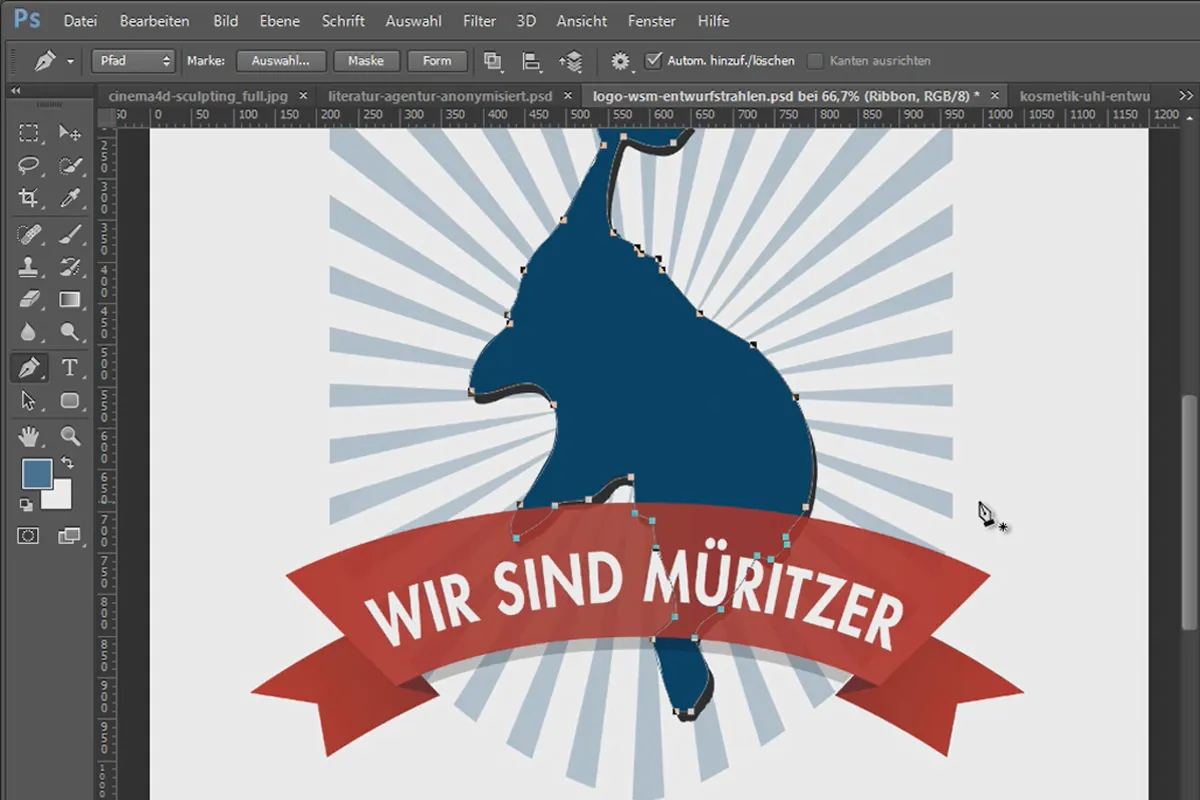This screenshot has width=1200, height=800.
Task: Toggle Autom. hinzuf./löschen checkbox
Action: click(654, 61)
